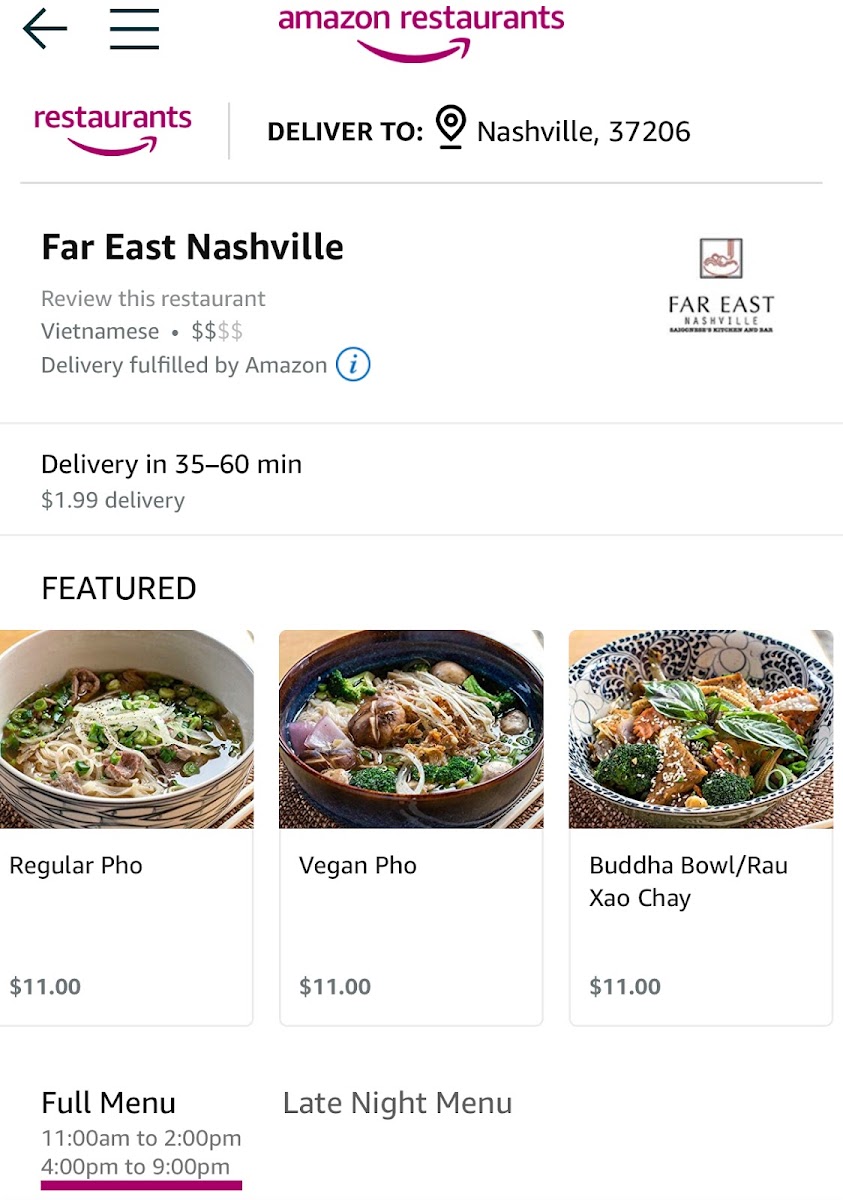Tap Delivery in 35–60 min row

[171, 465]
